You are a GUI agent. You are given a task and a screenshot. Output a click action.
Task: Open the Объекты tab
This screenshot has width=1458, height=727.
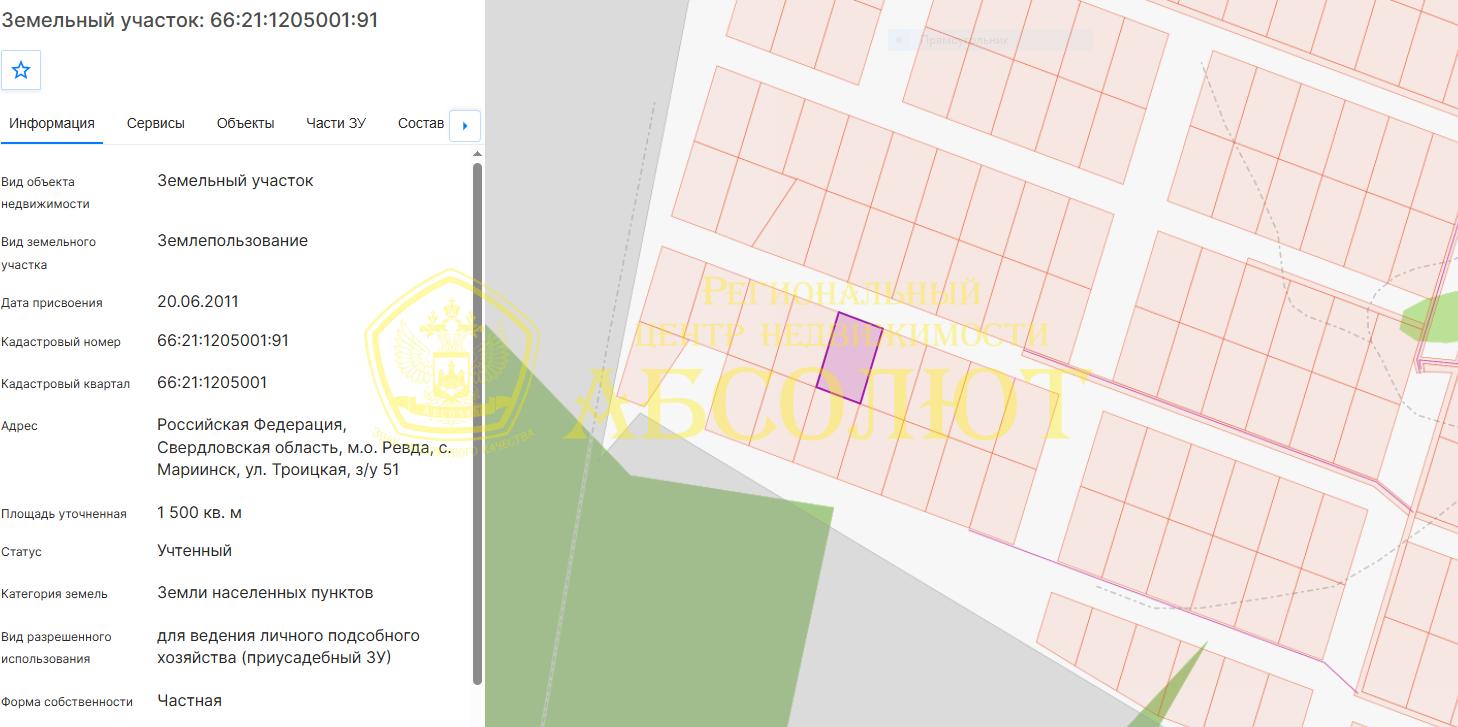pos(245,123)
